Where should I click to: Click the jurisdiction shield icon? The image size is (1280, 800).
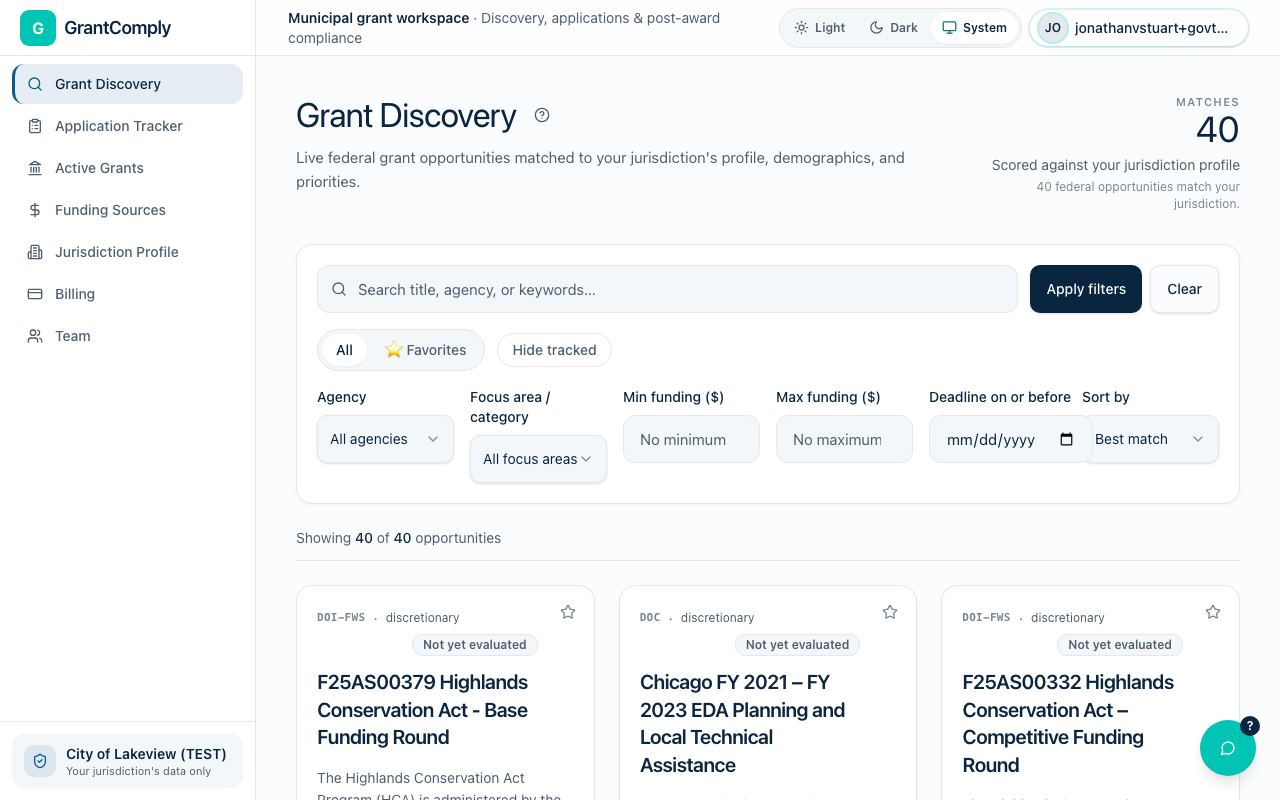(40, 761)
